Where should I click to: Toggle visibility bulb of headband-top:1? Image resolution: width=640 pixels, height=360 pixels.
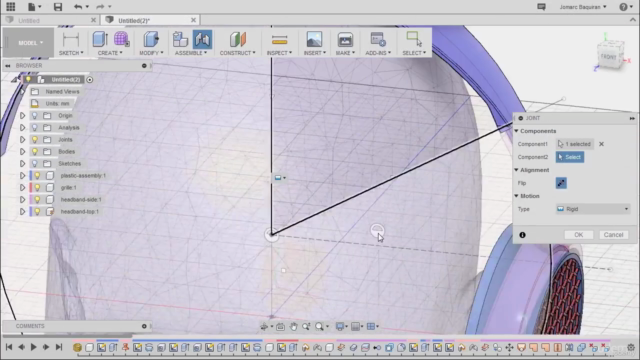(37, 211)
